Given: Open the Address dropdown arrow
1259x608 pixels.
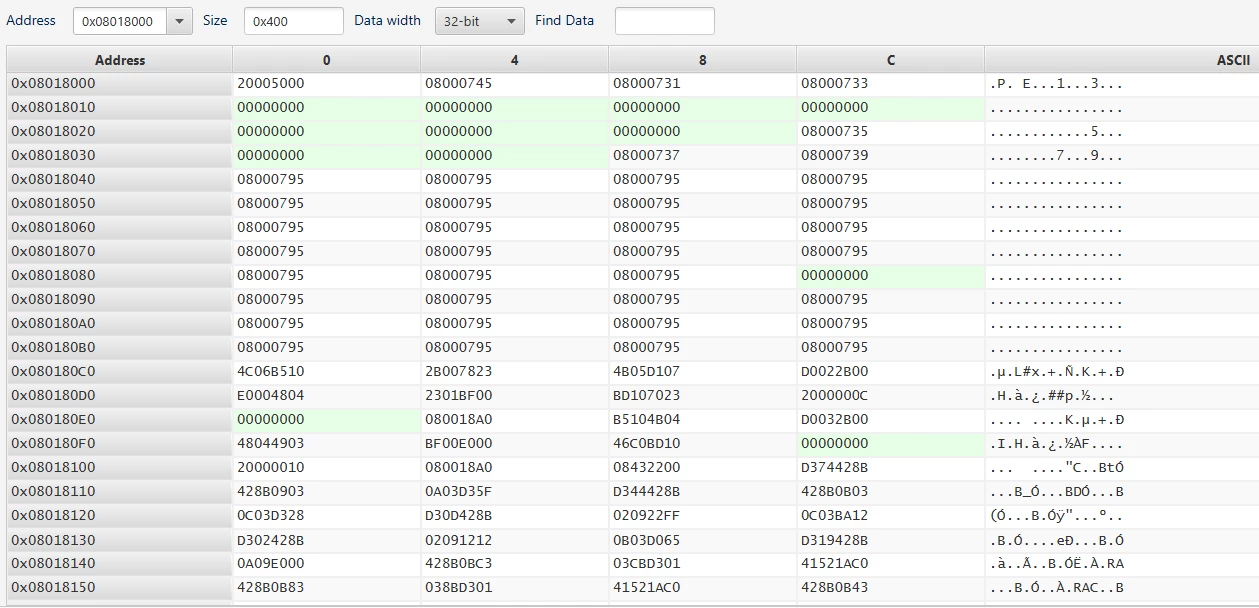Looking at the screenshot, I should click(179, 21).
